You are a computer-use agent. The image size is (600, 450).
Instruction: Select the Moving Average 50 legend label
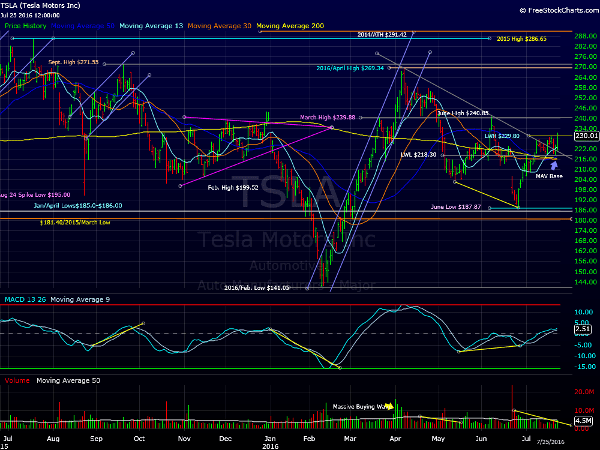82,26
